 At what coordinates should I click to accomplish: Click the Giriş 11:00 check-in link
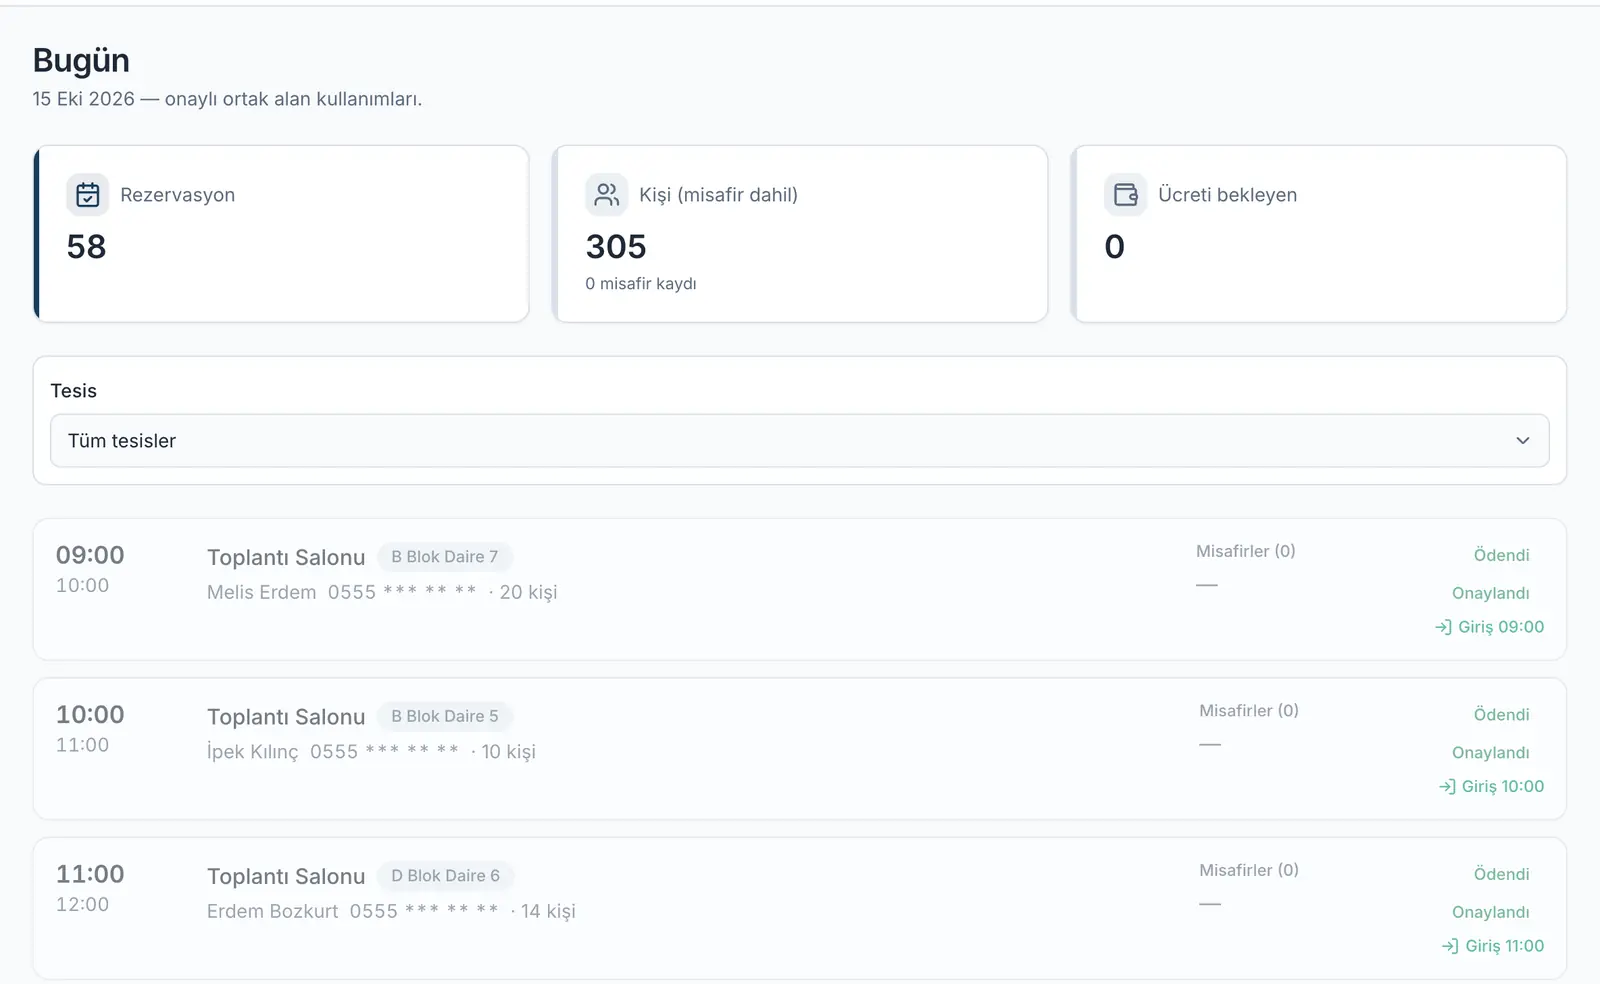[1493, 946]
